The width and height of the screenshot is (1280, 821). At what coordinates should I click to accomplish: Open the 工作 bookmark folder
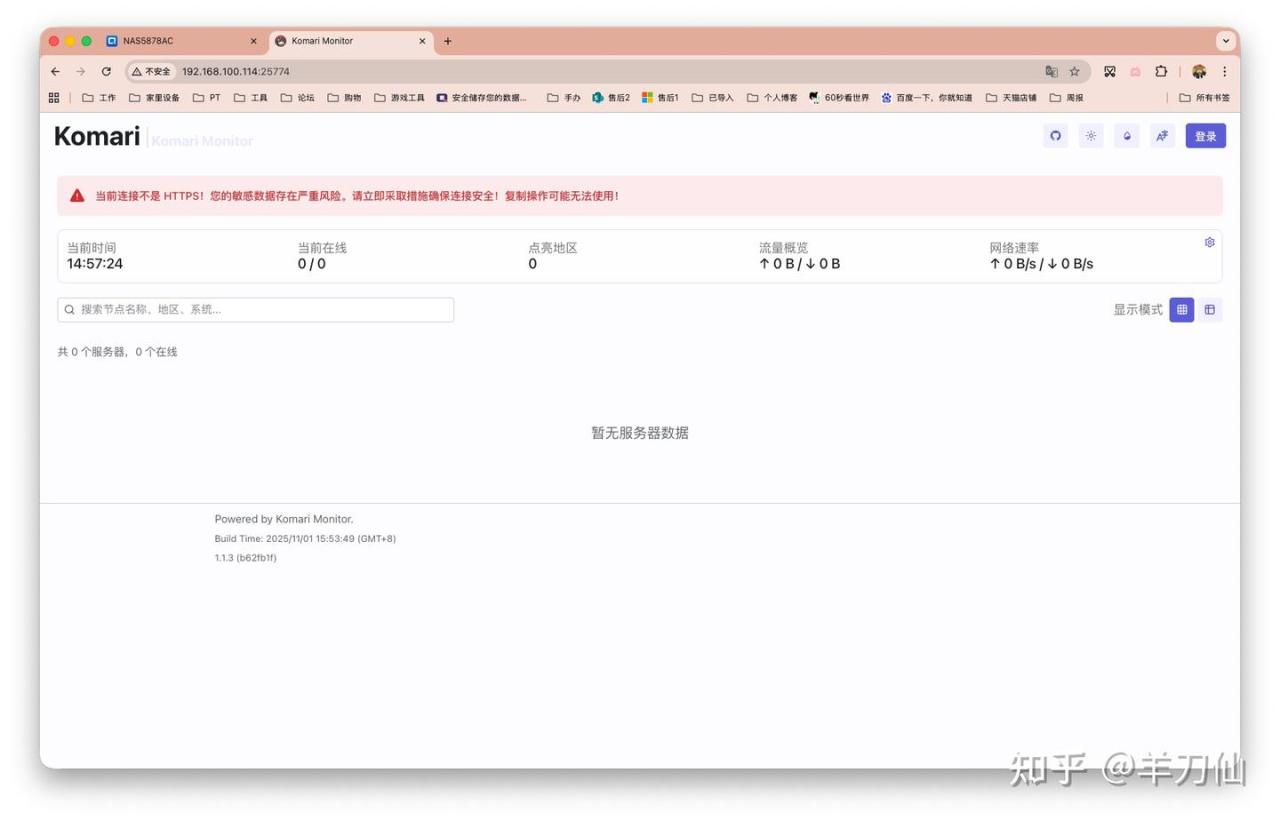click(x=99, y=98)
